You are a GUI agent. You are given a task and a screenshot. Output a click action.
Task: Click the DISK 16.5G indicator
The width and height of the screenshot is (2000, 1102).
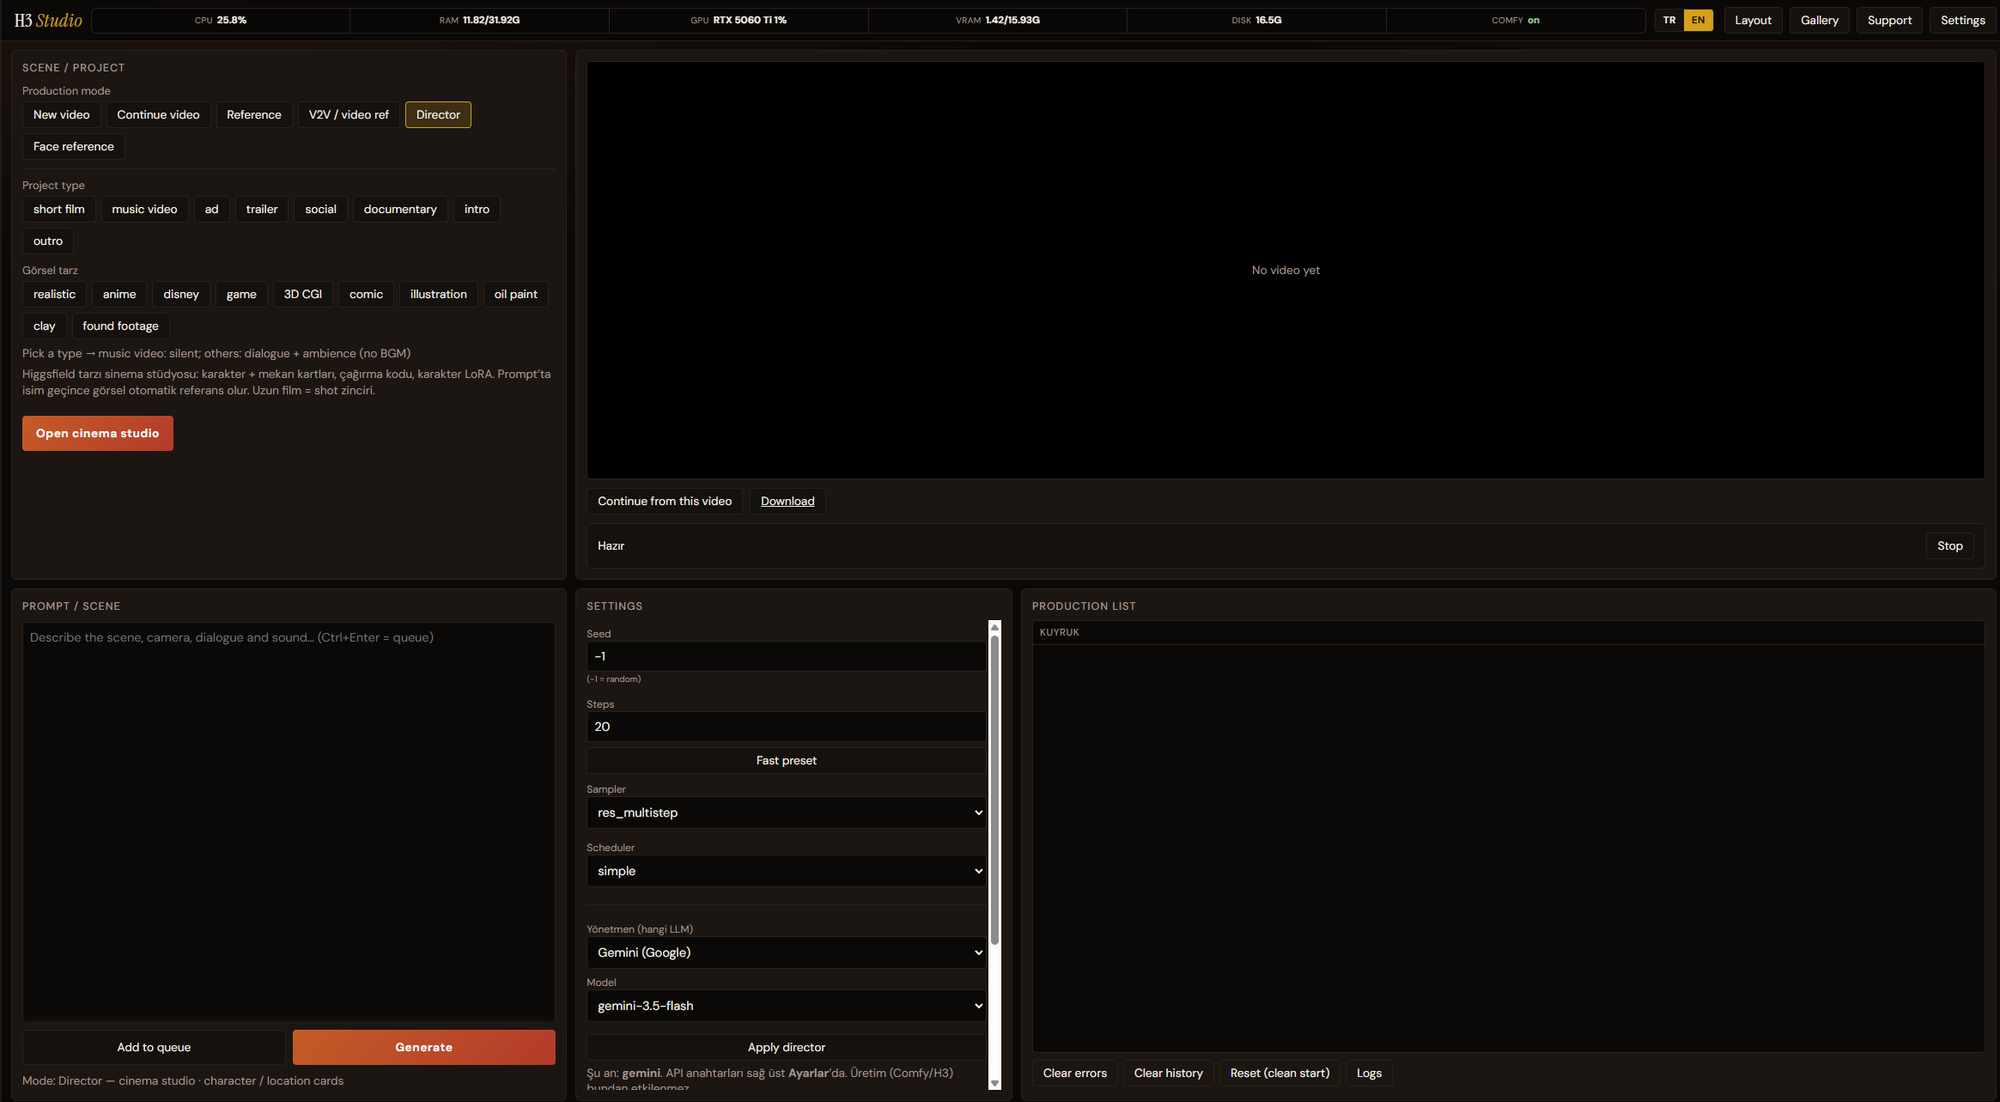point(1257,21)
